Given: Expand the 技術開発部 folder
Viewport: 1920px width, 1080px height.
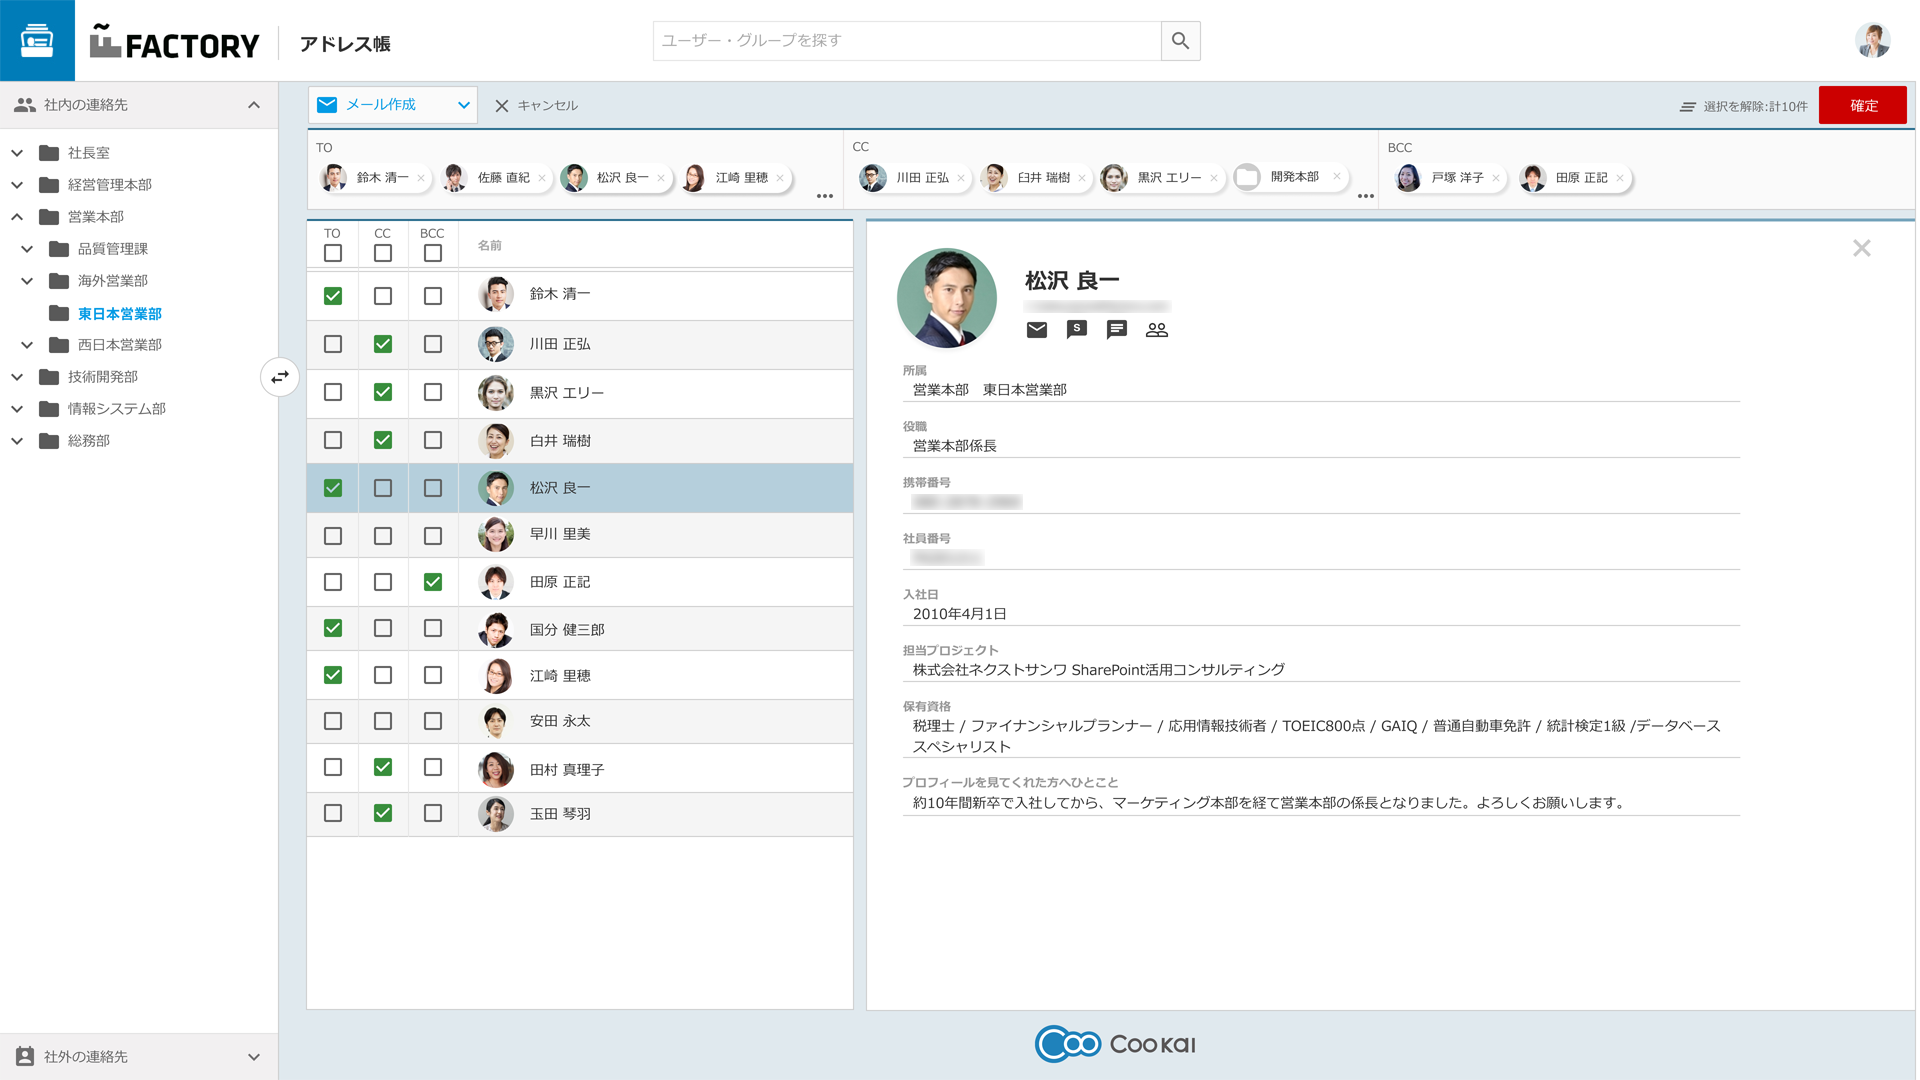Looking at the screenshot, I should [x=17, y=377].
